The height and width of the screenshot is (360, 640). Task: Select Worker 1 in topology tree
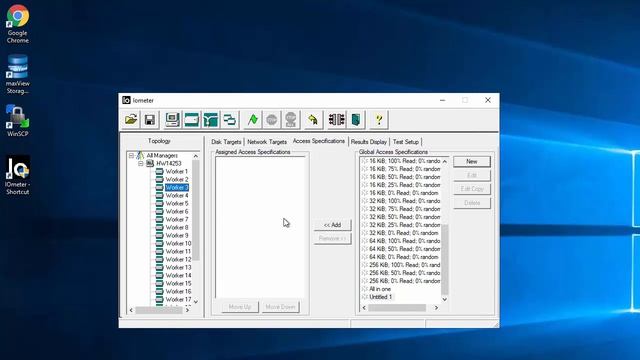point(176,171)
